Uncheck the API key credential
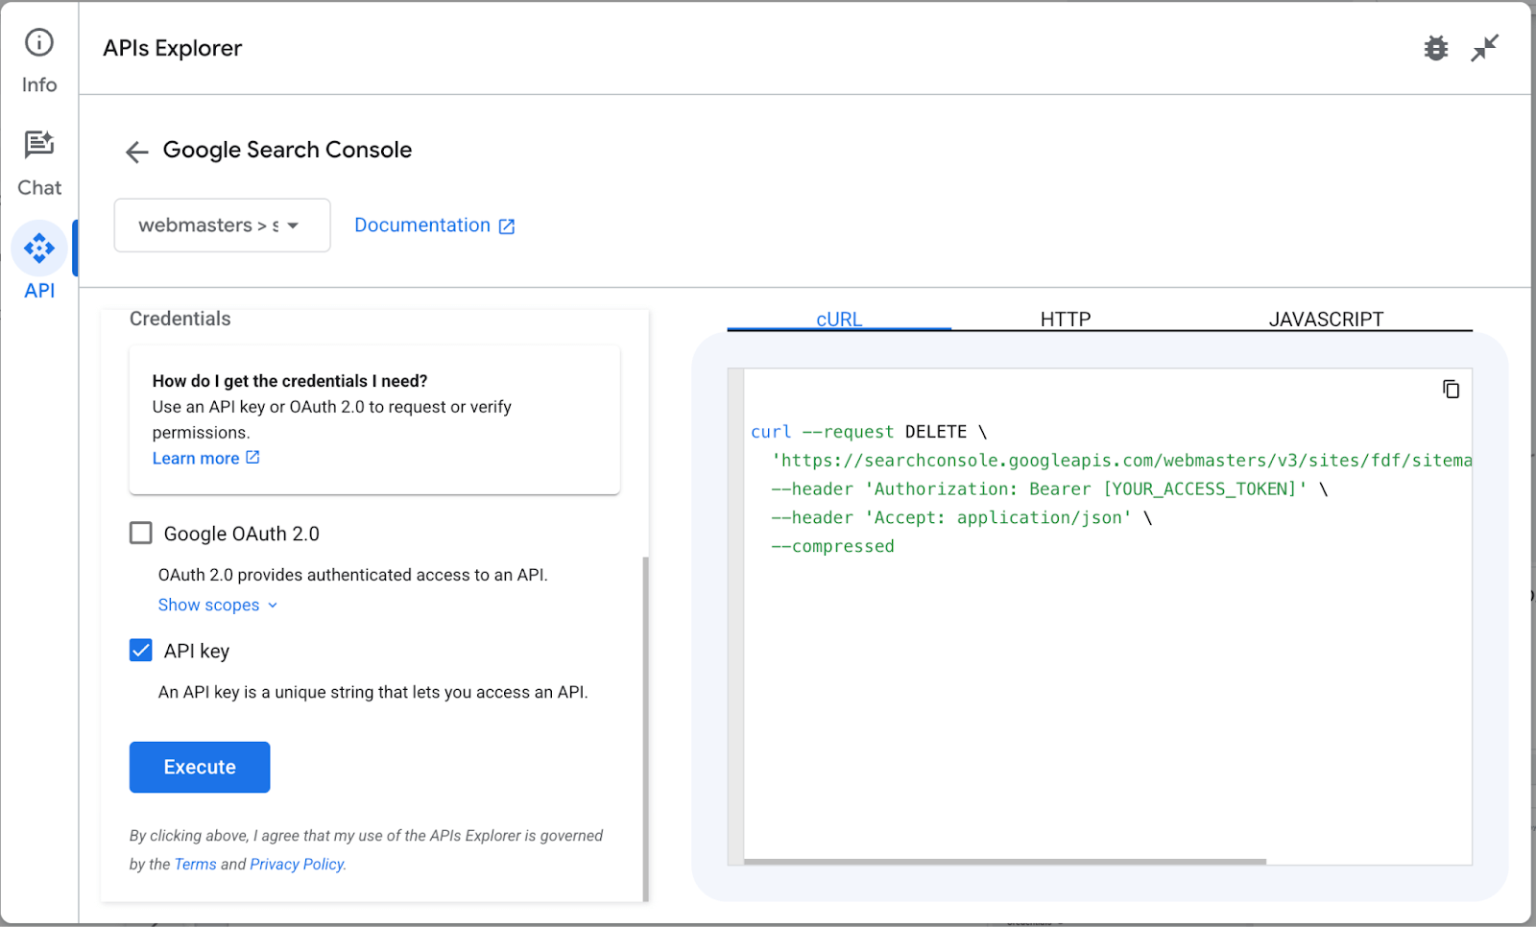Viewport: 1536px width, 927px height. 140,650
